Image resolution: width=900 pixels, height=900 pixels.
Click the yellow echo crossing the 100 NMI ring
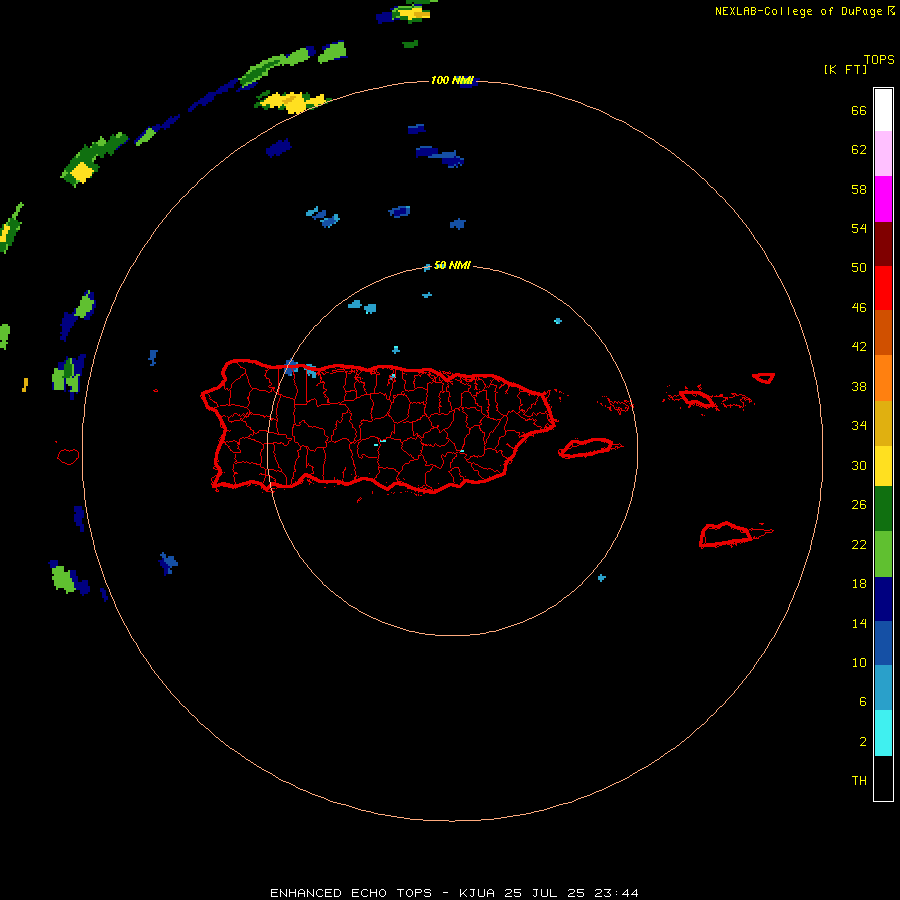(x=292, y=102)
